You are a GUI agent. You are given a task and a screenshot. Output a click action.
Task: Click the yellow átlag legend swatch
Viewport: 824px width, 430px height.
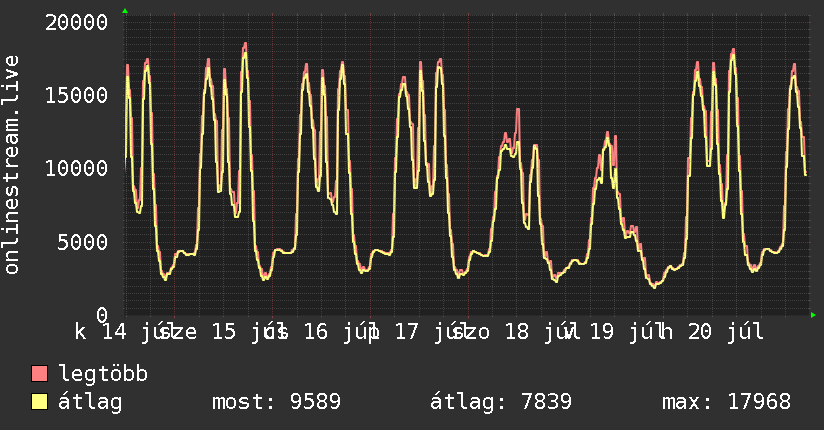(39, 402)
